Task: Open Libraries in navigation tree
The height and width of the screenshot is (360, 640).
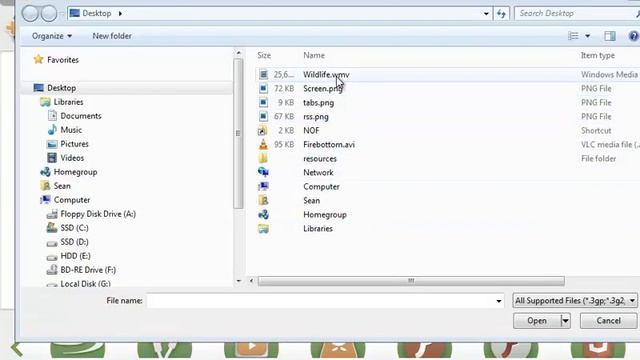Action: pos(62,102)
